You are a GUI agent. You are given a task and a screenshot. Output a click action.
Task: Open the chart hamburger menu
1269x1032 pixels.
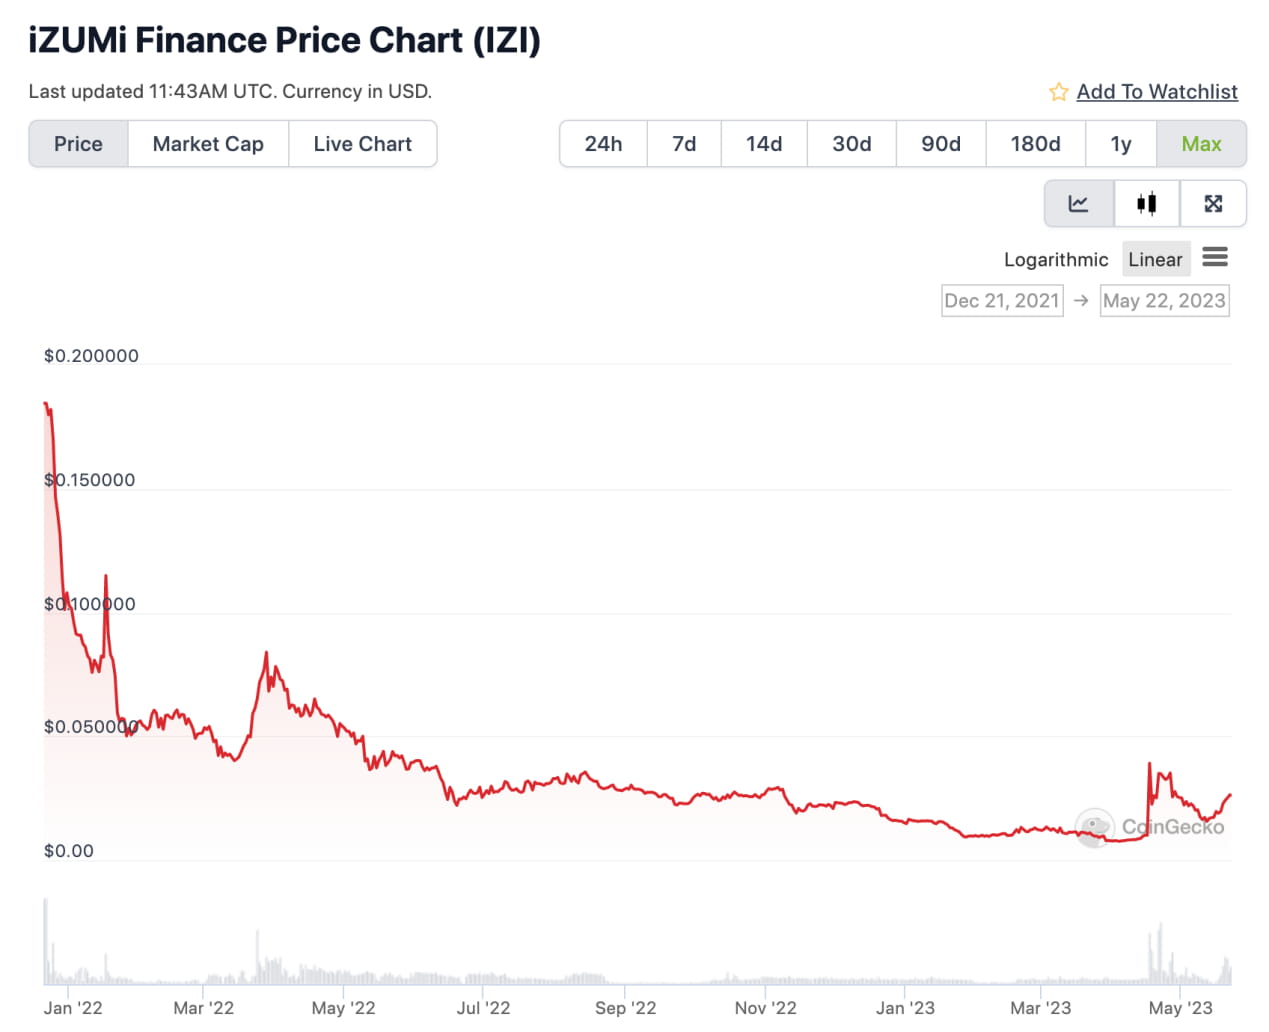(1215, 258)
